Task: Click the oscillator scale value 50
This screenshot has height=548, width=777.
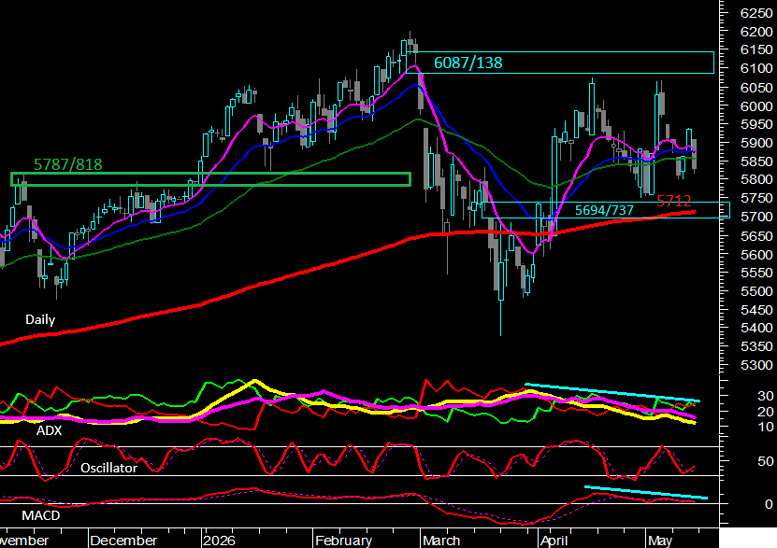Action: (766, 461)
